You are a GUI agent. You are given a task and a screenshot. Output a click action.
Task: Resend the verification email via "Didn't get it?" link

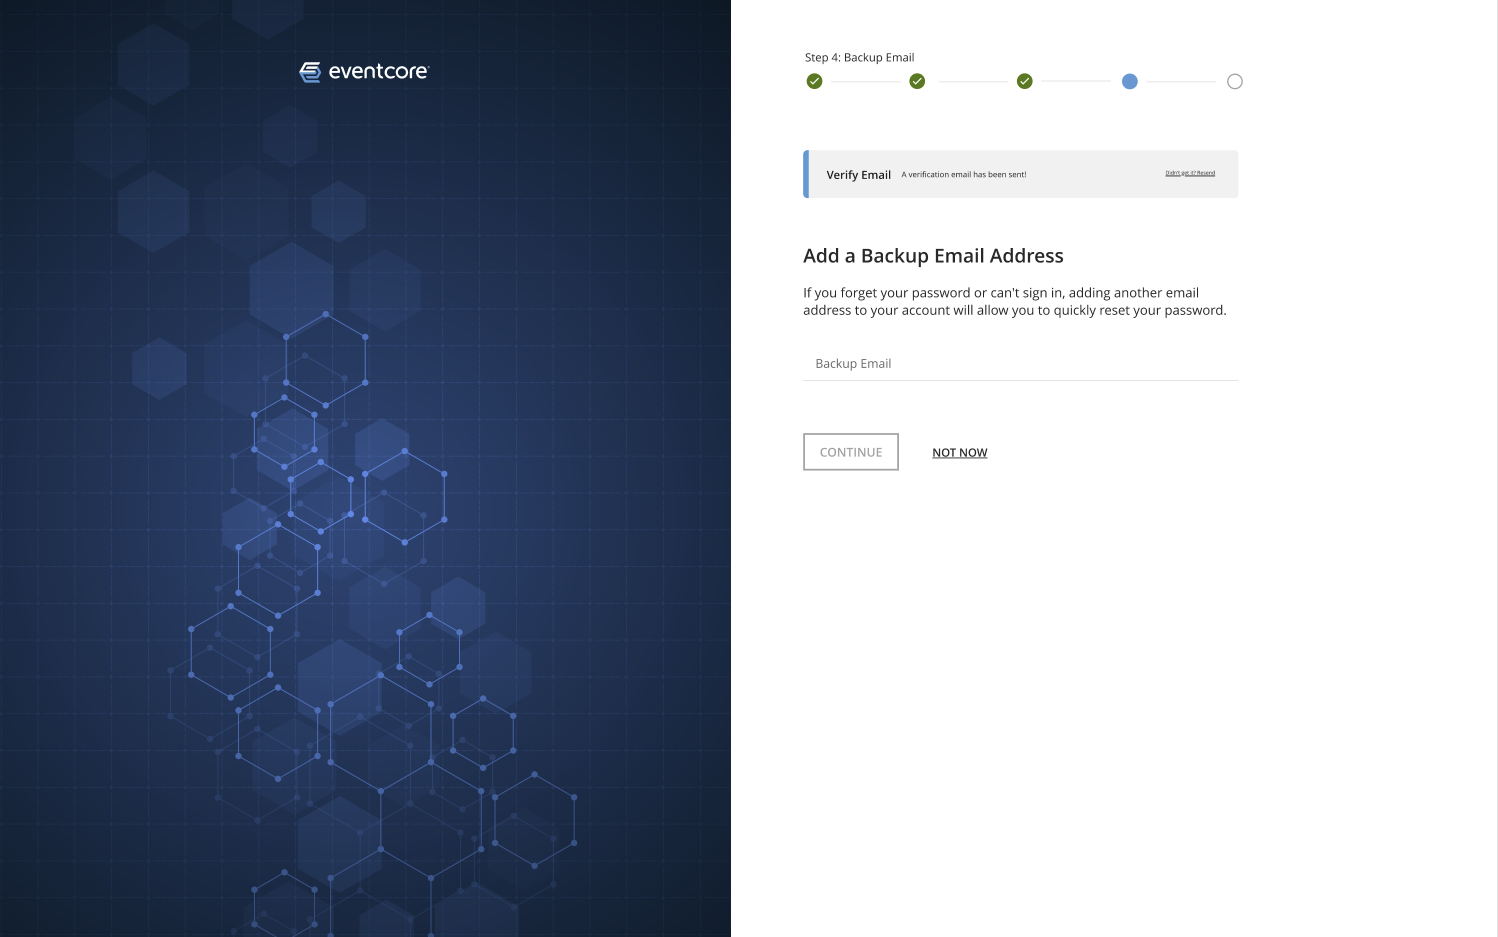pos(1190,173)
